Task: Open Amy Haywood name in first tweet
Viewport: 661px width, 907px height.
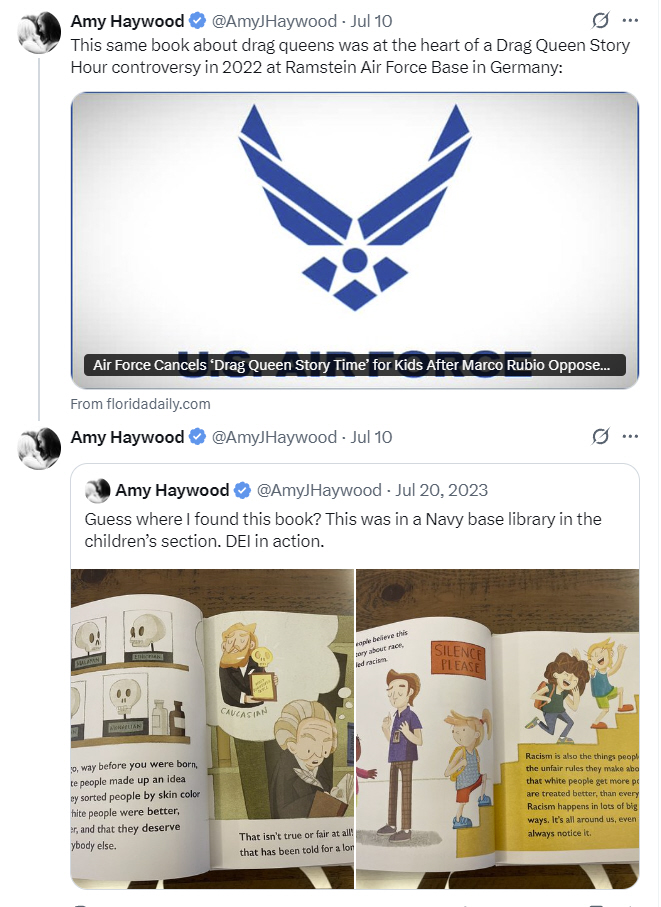Action: tap(127, 21)
